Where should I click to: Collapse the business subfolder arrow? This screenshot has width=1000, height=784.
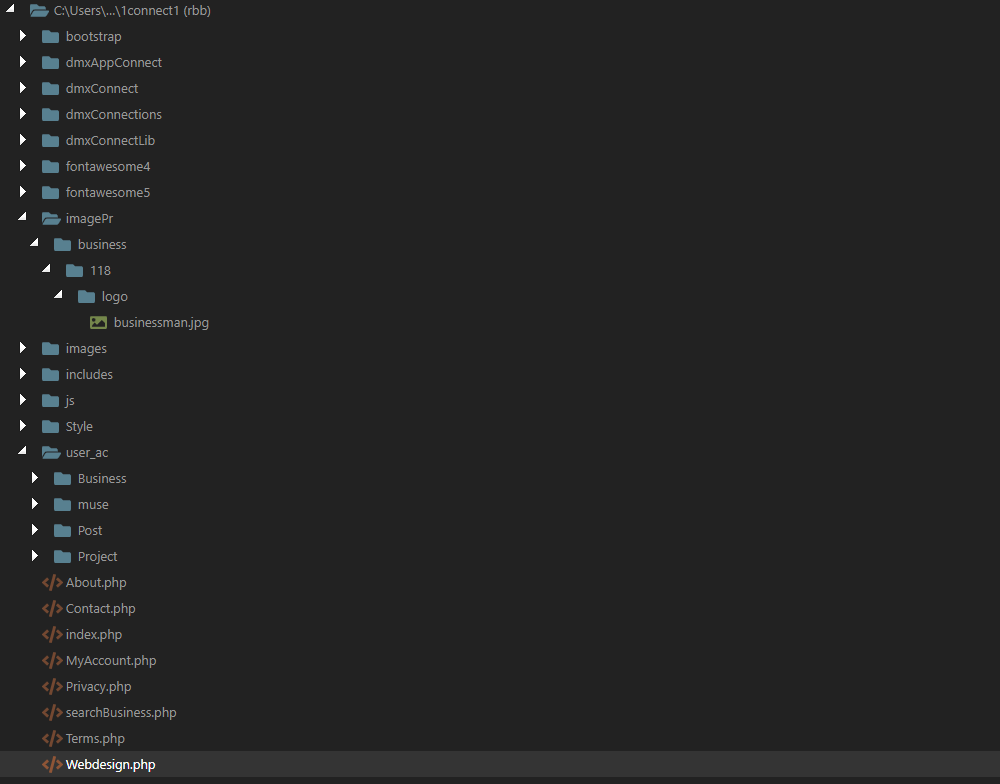click(34, 243)
